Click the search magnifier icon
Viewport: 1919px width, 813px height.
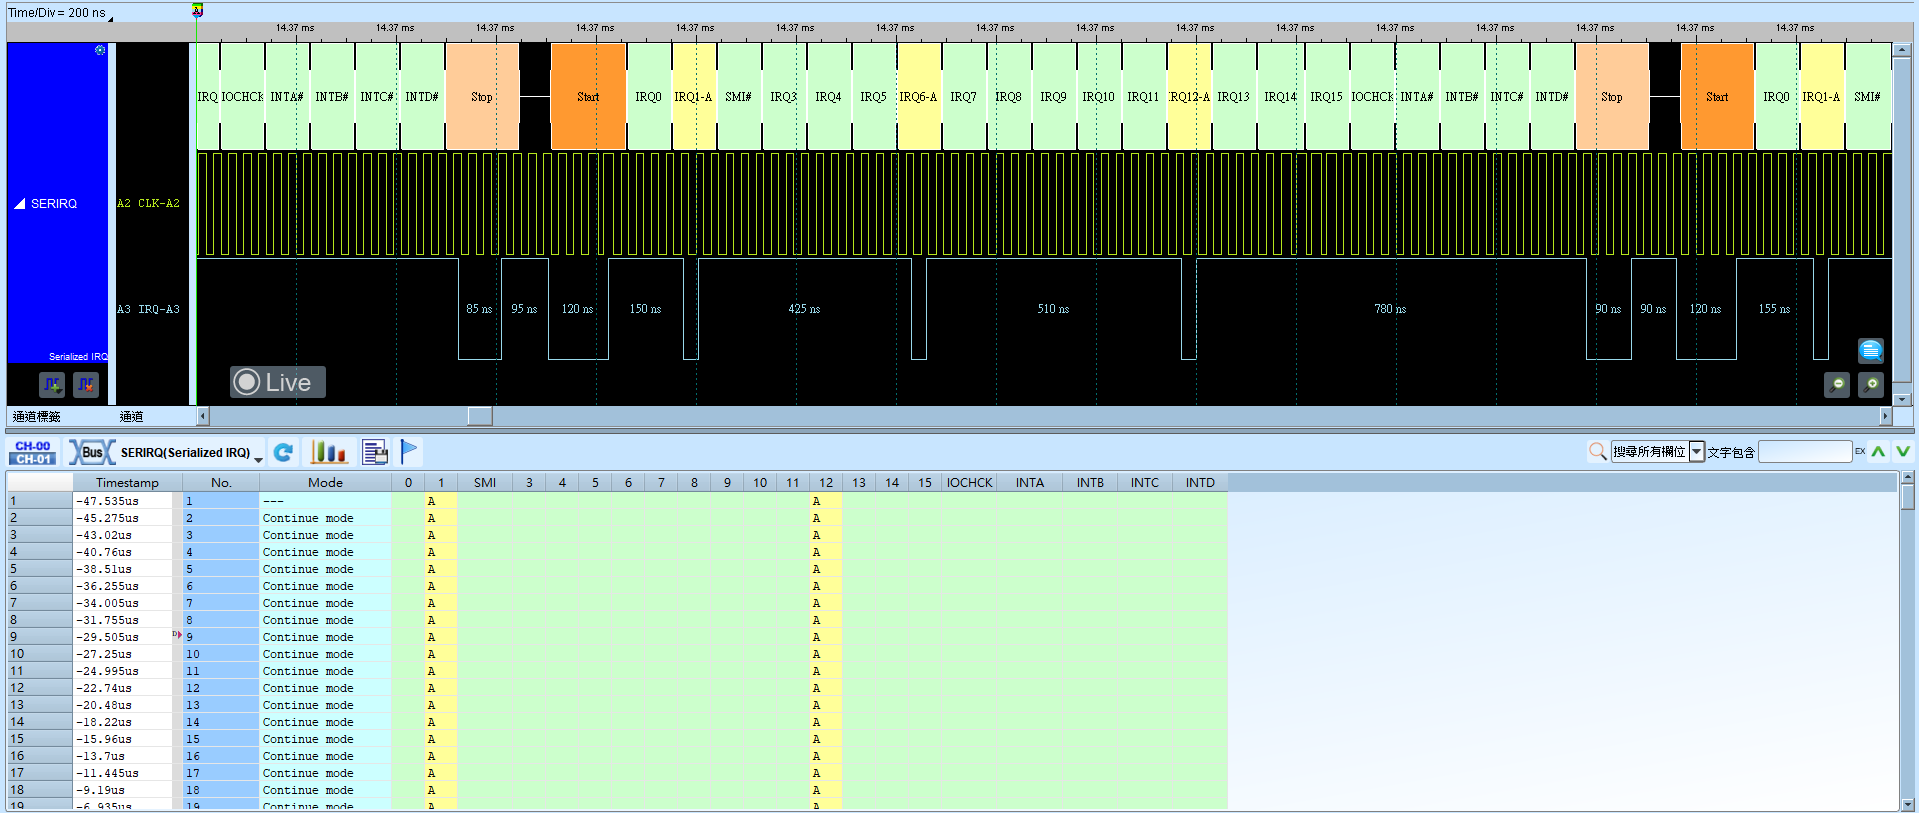point(1598,452)
